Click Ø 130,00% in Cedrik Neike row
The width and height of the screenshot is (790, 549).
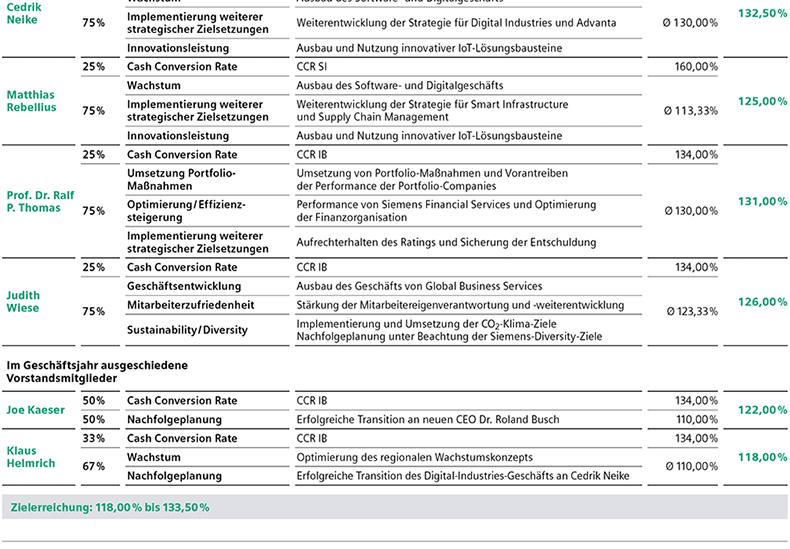pyautogui.click(x=690, y=23)
